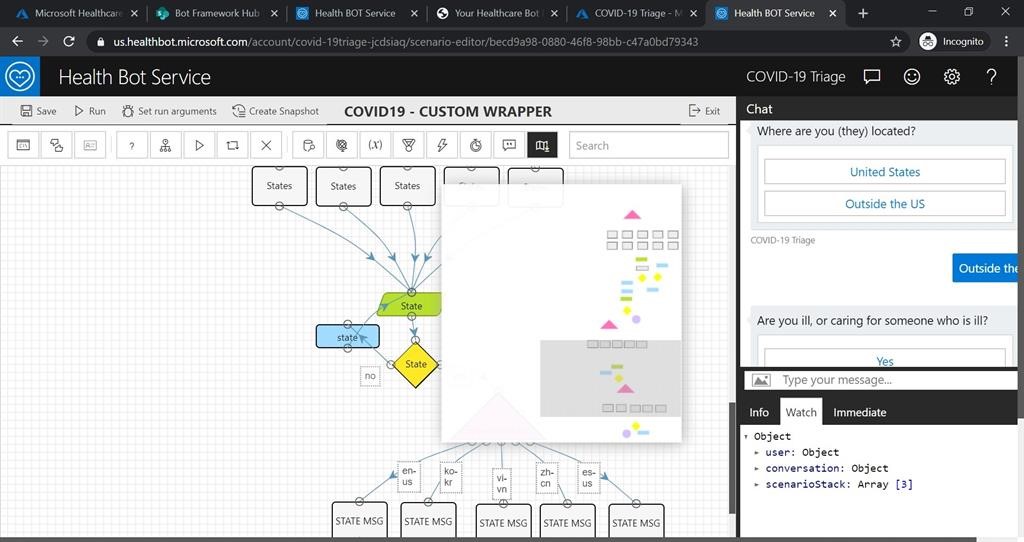Click the globe target toolbar icon
This screenshot has width=1024, height=542.
(342, 145)
